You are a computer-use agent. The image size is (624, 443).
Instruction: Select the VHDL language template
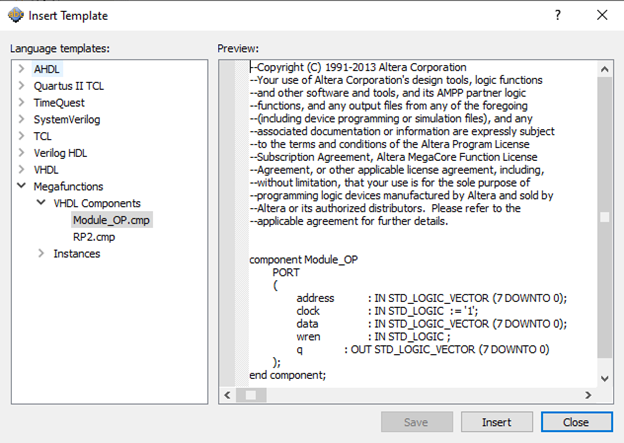pos(47,170)
